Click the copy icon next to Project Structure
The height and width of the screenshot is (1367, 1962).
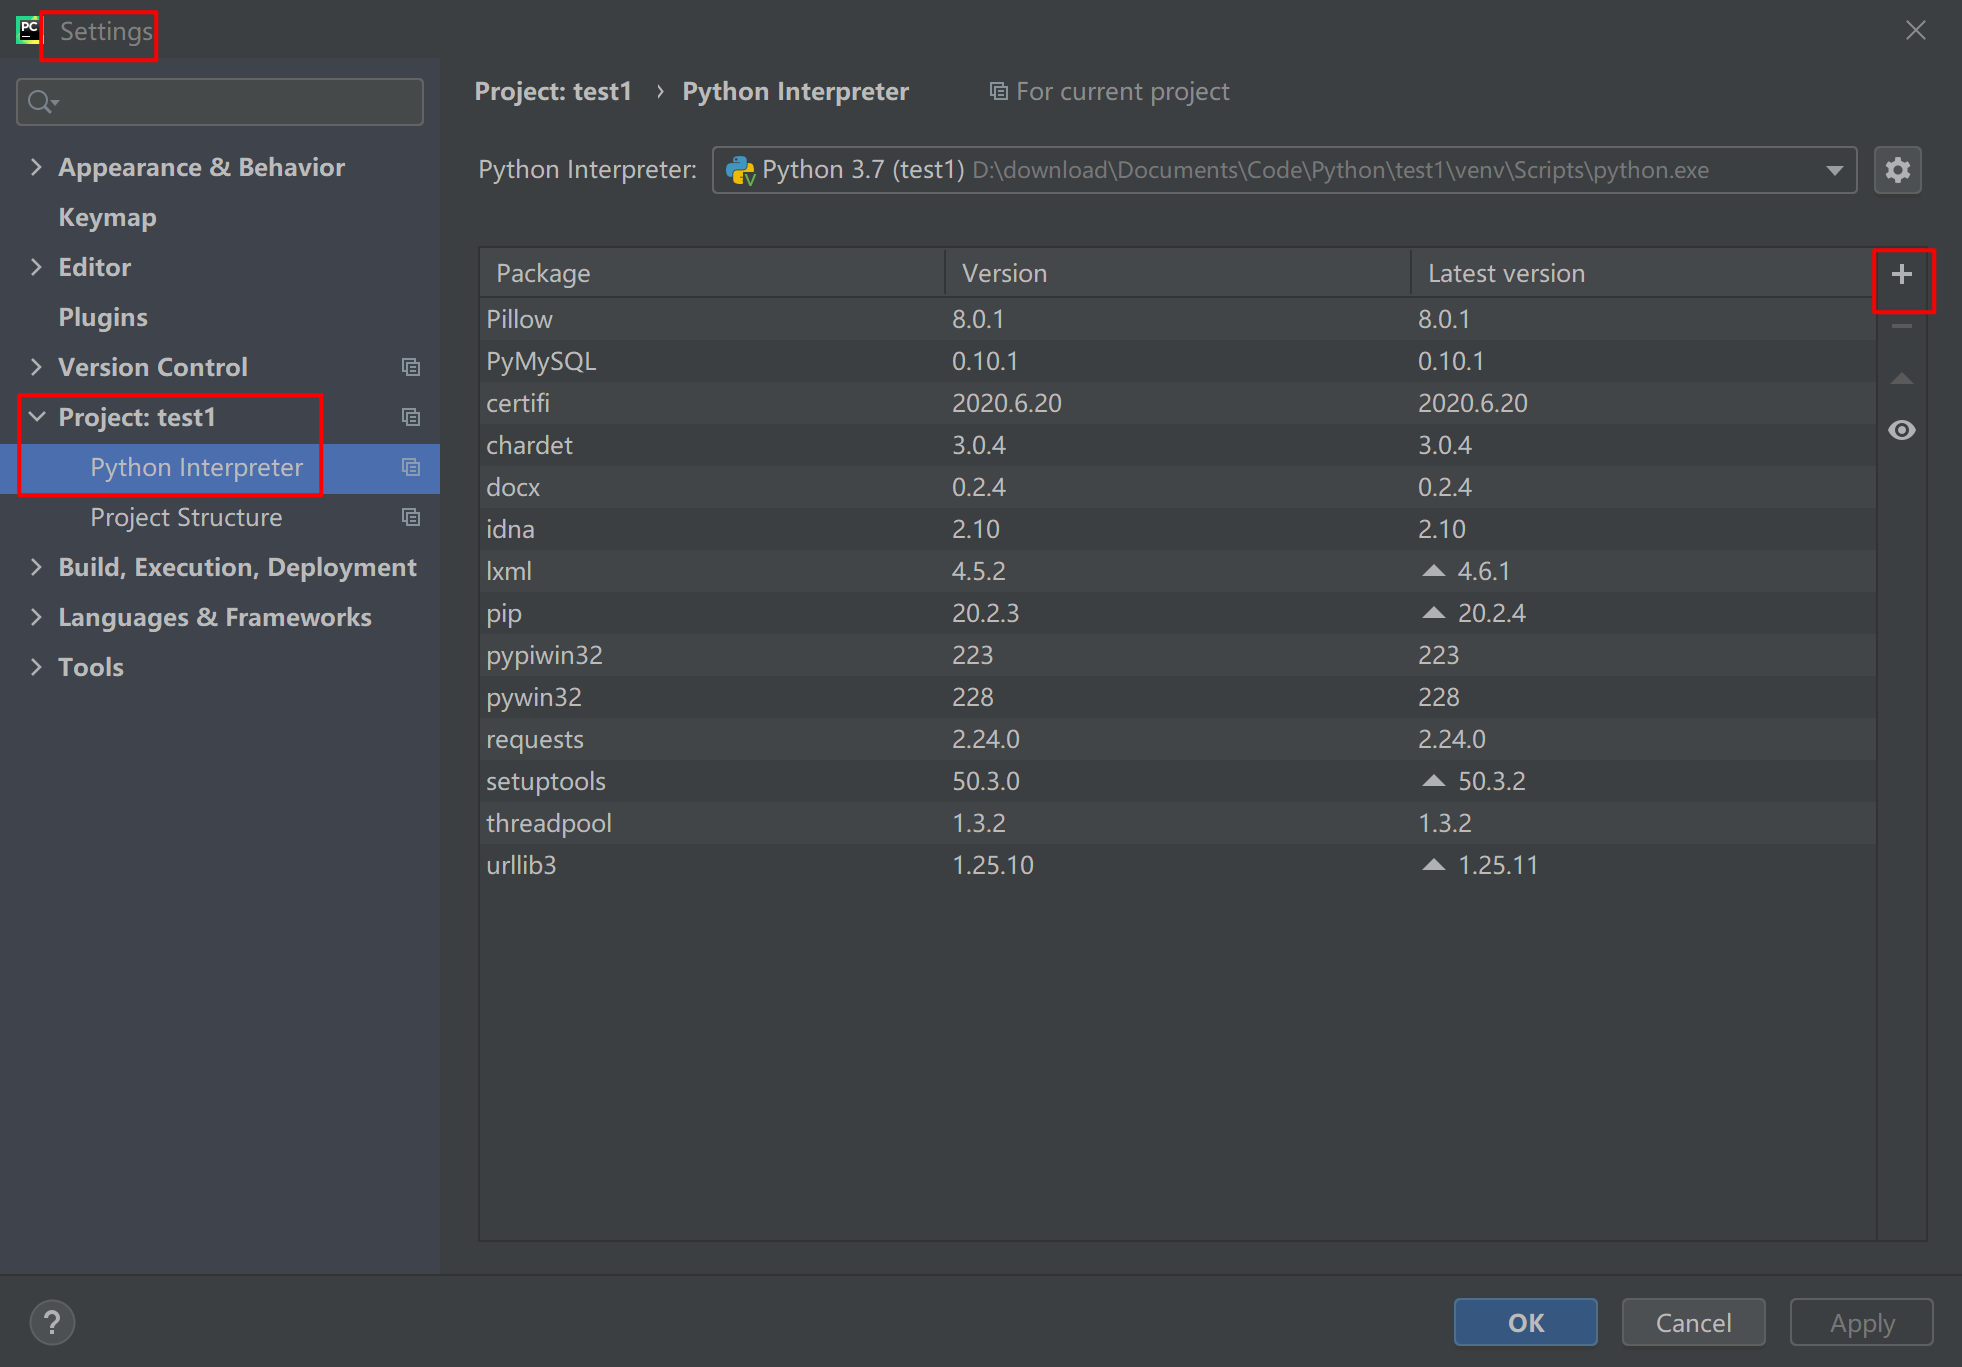click(x=411, y=517)
